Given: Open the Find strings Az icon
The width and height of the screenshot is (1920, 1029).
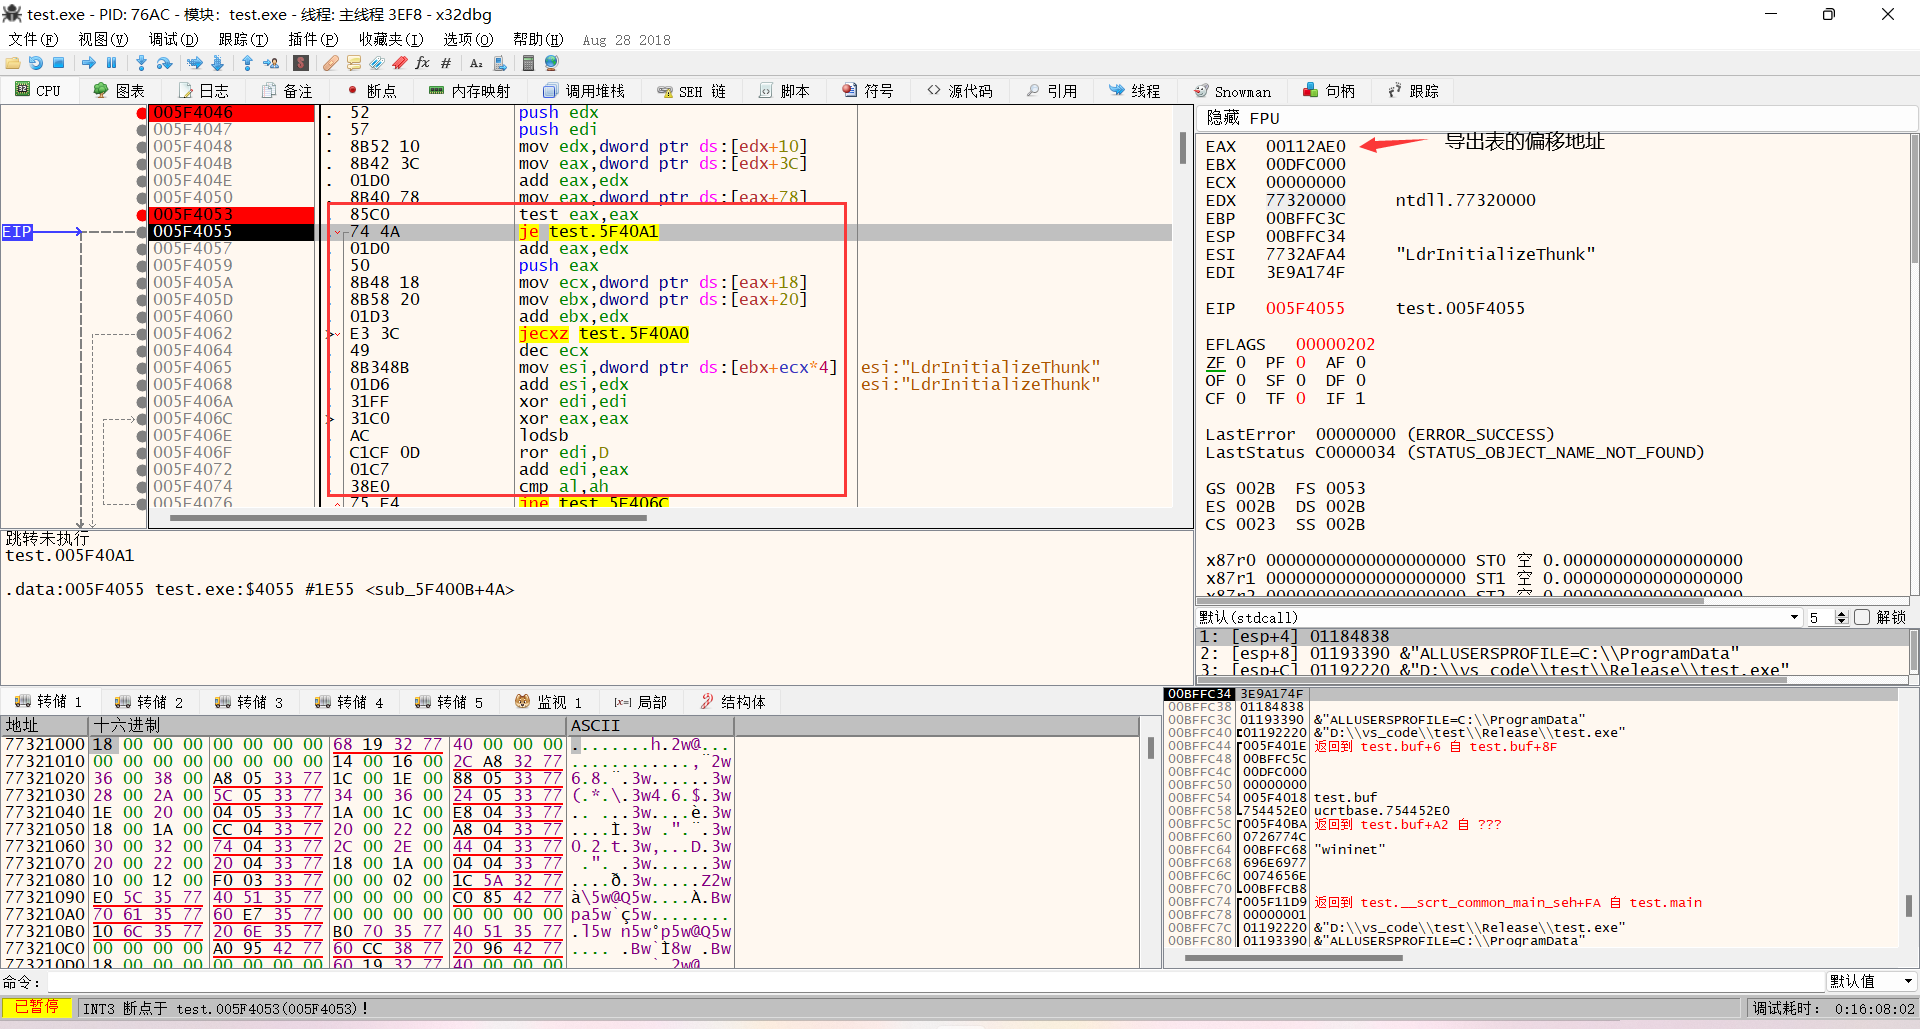Looking at the screenshot, I should pyautogui.click(x=476, y=63).
